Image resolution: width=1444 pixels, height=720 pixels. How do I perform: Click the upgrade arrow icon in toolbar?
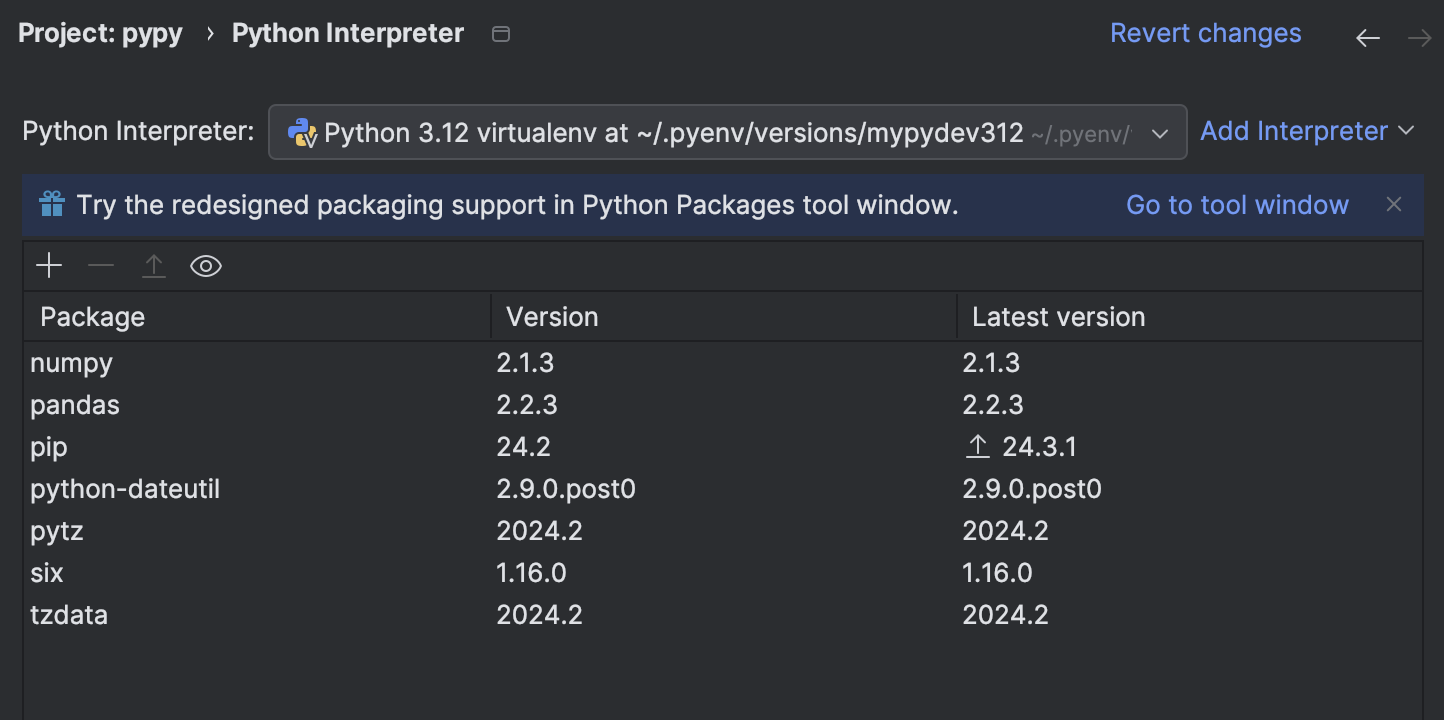[153, 266]
